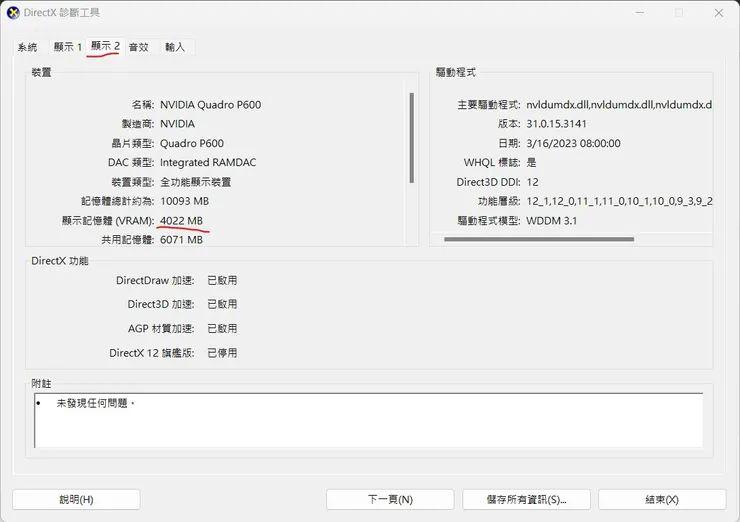Screen dimensions: 740x522
Task: Switch to the 系統 tab
Action: tap(27, 47)
